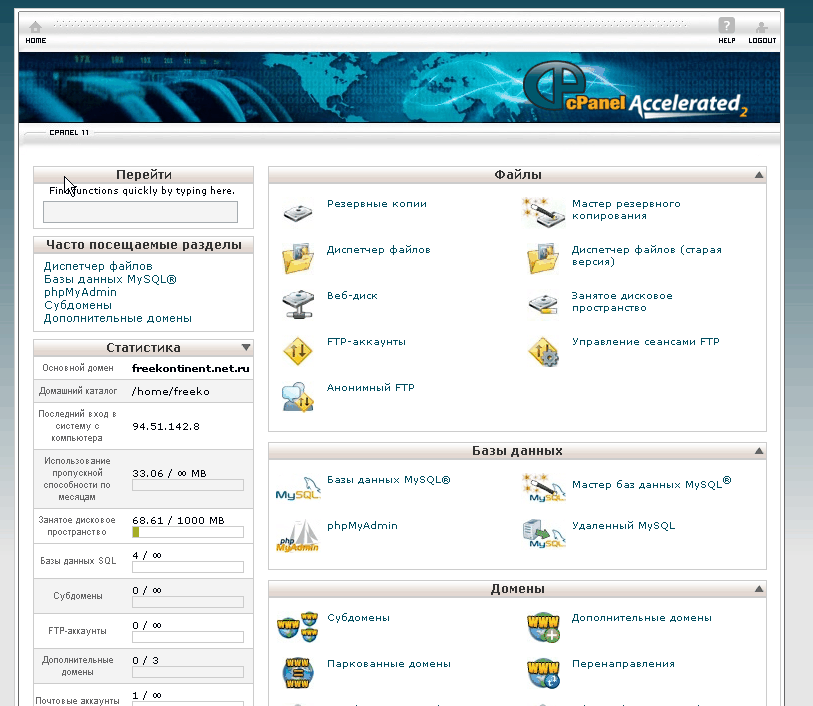This screenshot has height=706, width=813.
Task: Collapse the Файлы section arrow
Action: (759, 175)
